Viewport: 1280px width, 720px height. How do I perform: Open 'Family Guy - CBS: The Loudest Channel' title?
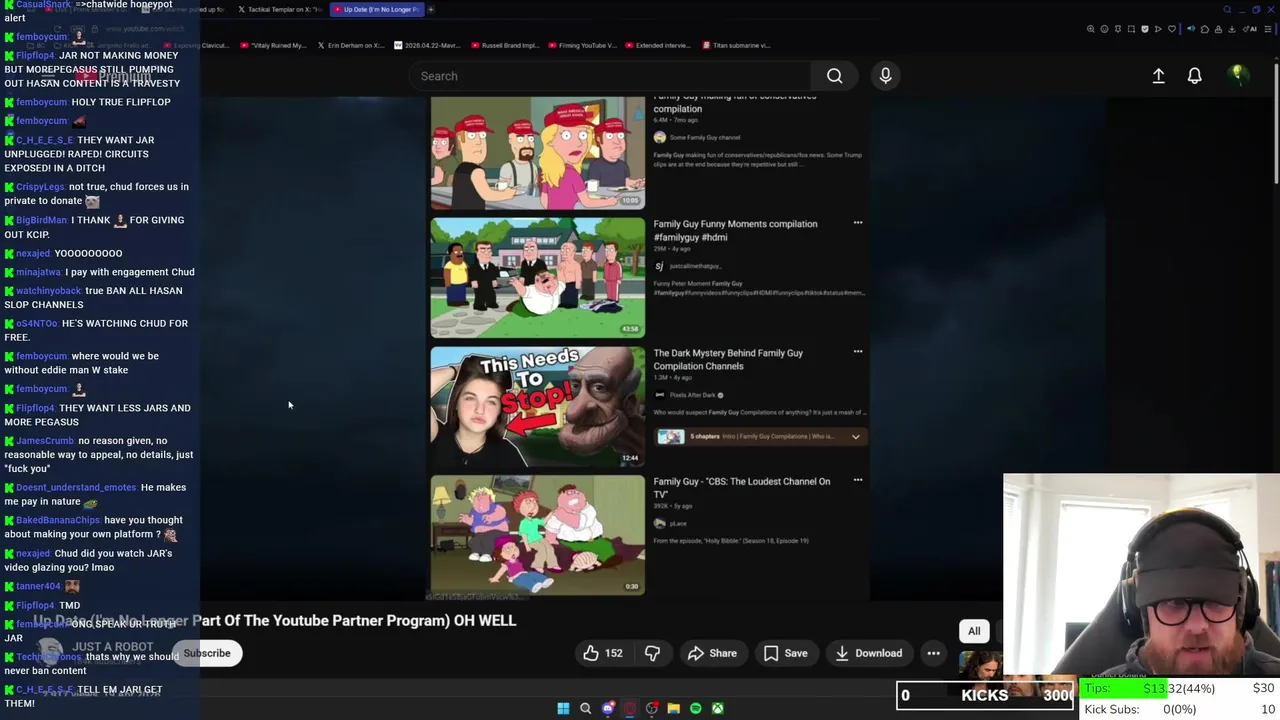(741, 488)
